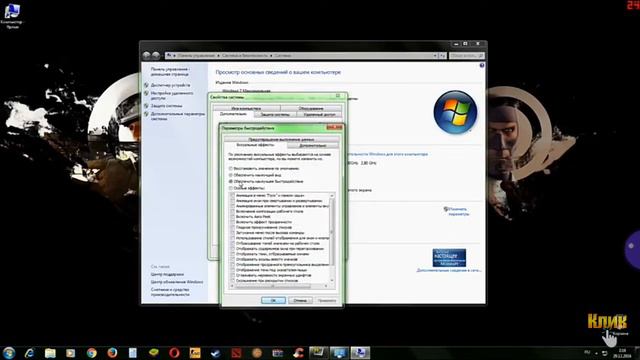Viewport: 640px width, 360px height.
Task: Select Обеспечить наилучший вид radio button
Action: click(231, 175)
